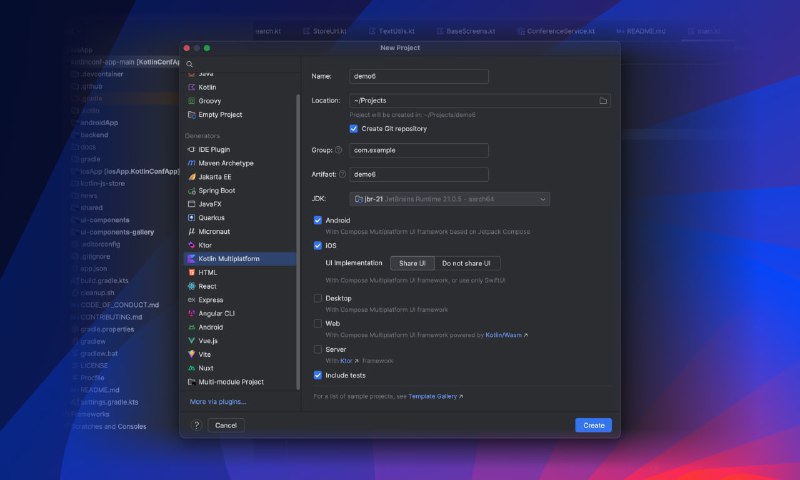This screenshot has height=480, width=800.
Task: Click the Cancel button
Action: pos(226,425)
